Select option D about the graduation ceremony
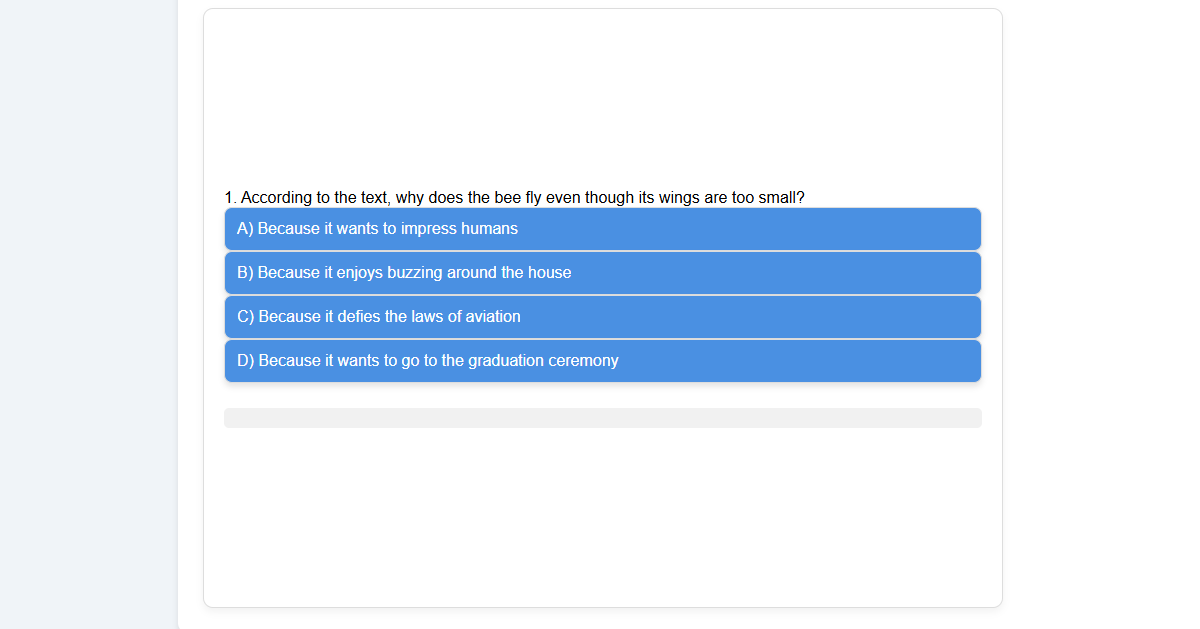Image resolution: width=1200 pixels, height=629 pixels. pos(602,361)
